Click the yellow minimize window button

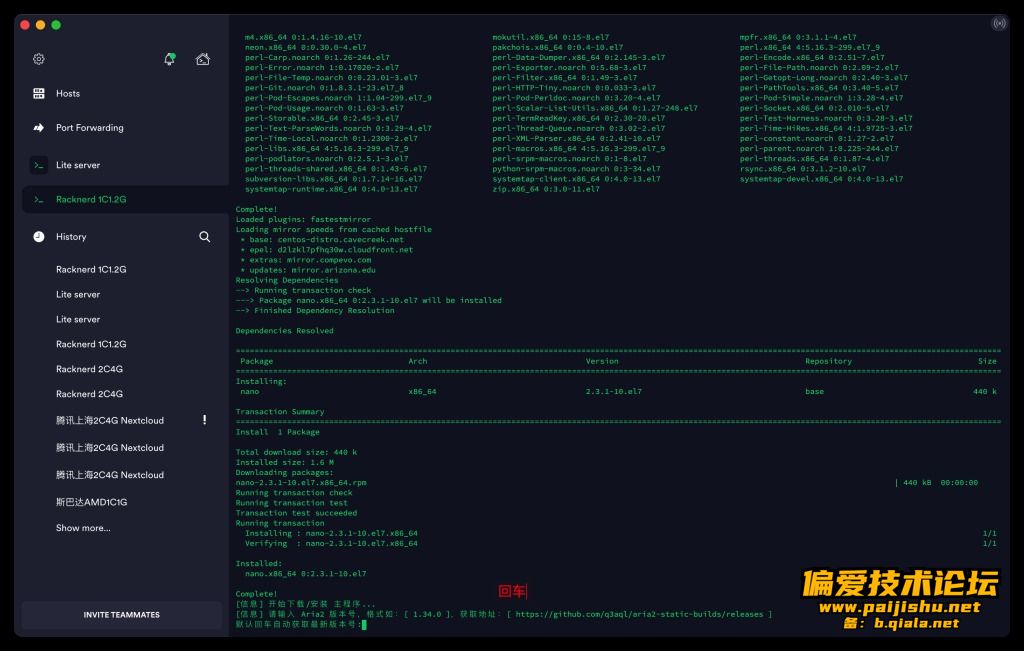coord(40,25)
